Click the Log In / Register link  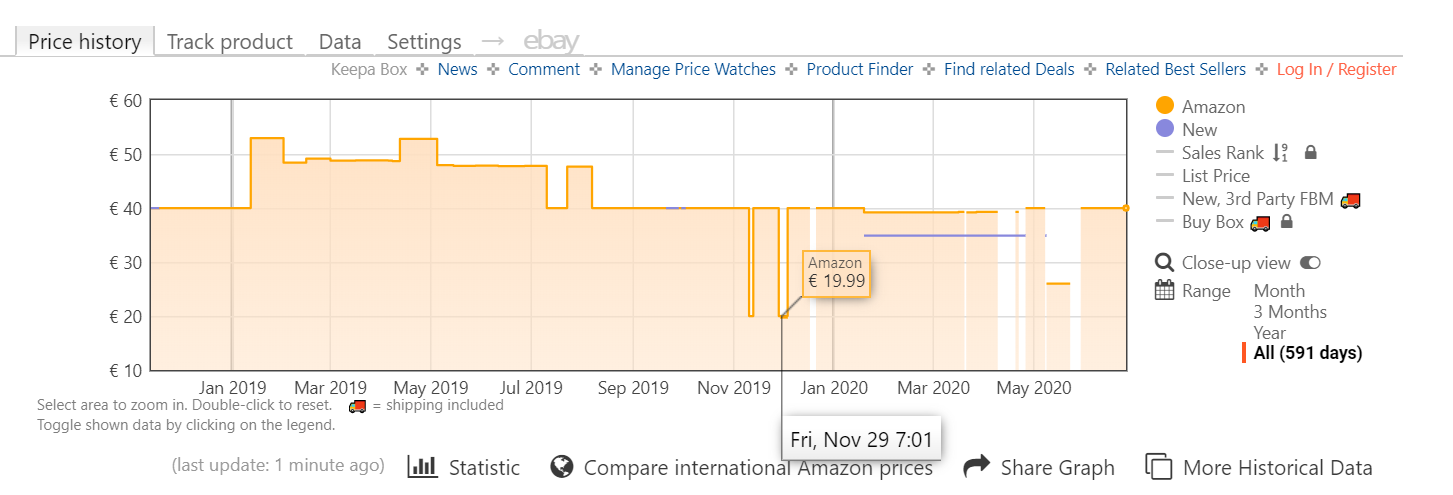pyautogui.click(x=1336, y=69)
